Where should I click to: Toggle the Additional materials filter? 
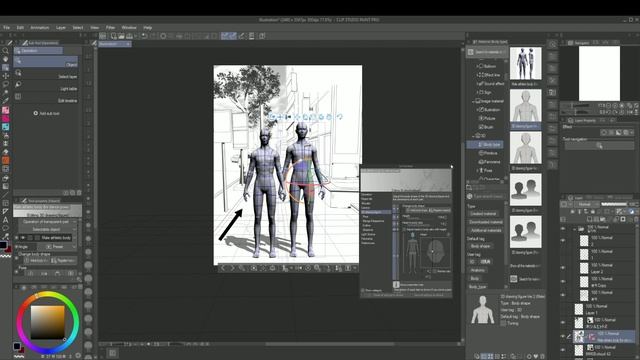coord(485,231)
